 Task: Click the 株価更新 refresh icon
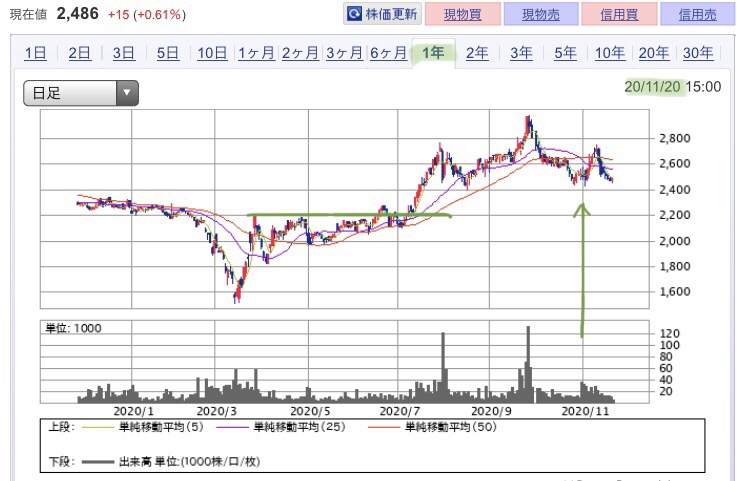point(354,15)
